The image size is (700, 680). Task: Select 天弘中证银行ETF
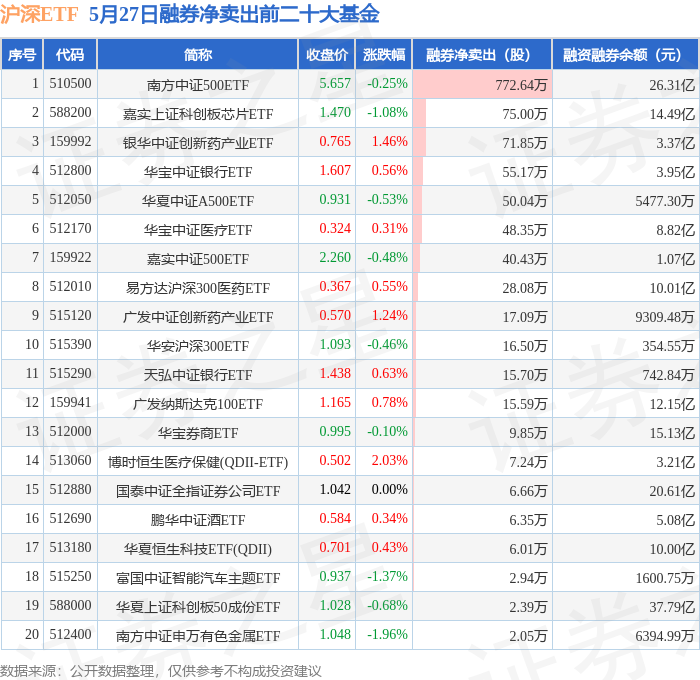(198, 375)
